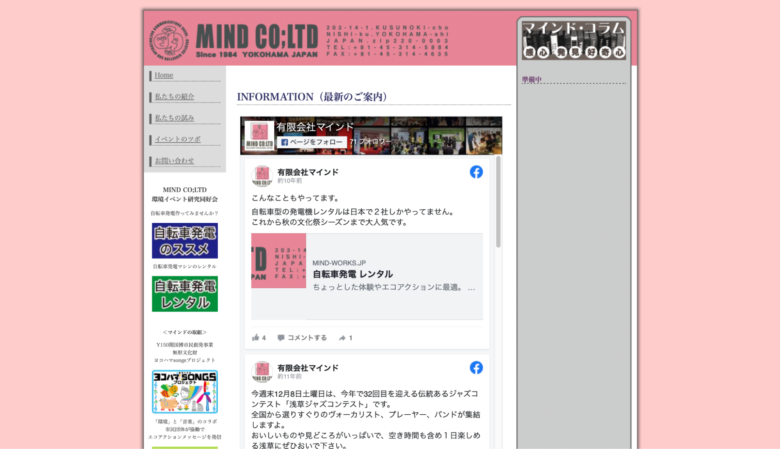
Task: Click the ＜マインドの取組＞ sidebar heading
Action: tap(185, 332)
